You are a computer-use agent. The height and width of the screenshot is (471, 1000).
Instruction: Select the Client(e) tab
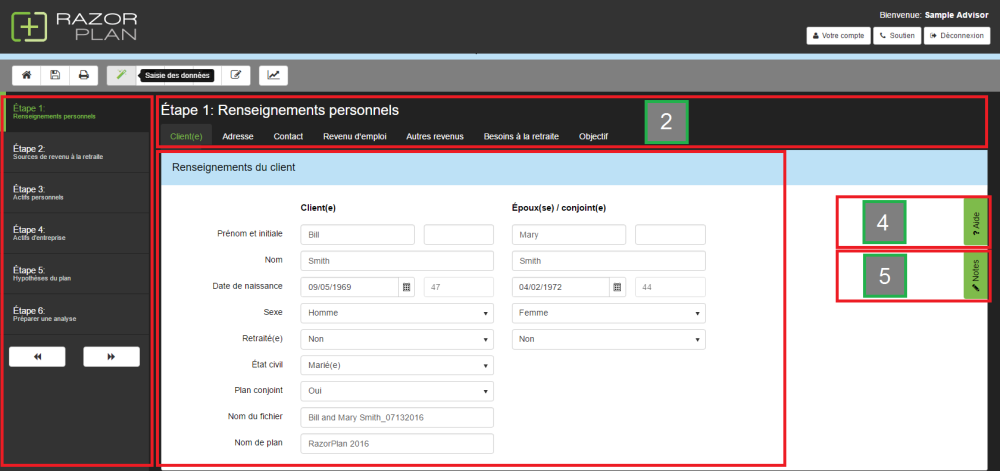[x=186, y=136]
